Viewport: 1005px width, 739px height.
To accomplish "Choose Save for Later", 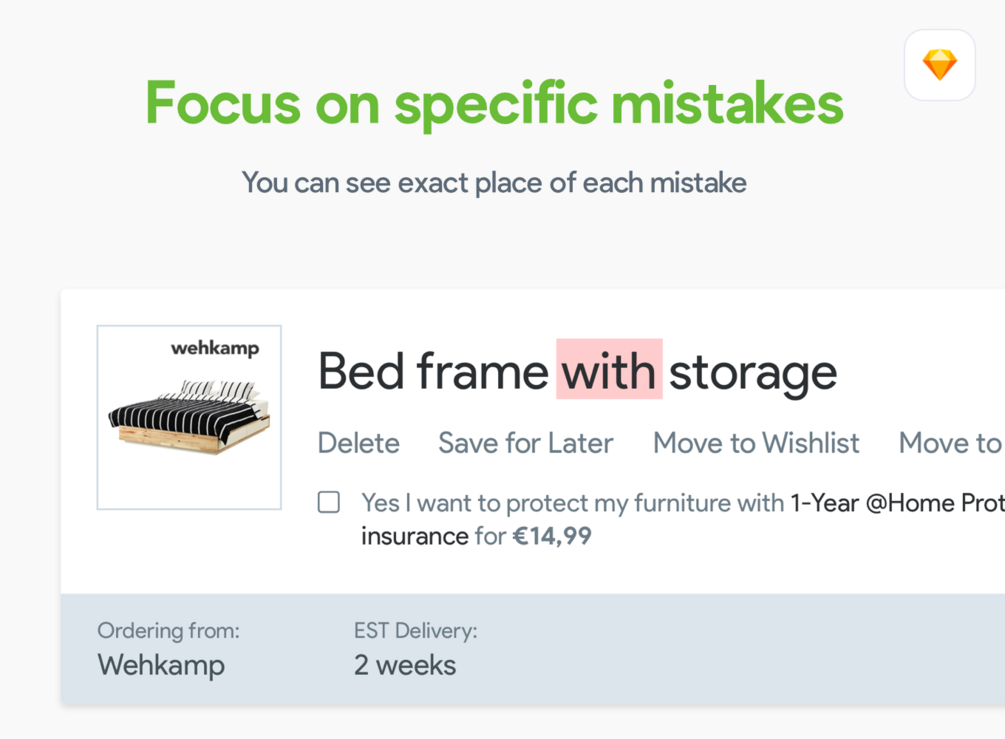I will pos(526,443).
